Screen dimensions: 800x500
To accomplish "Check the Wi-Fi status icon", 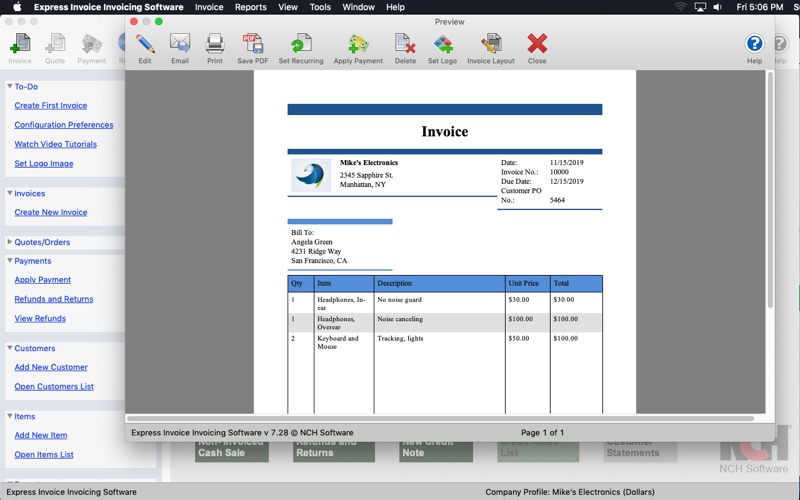I will tap(680, 7).
